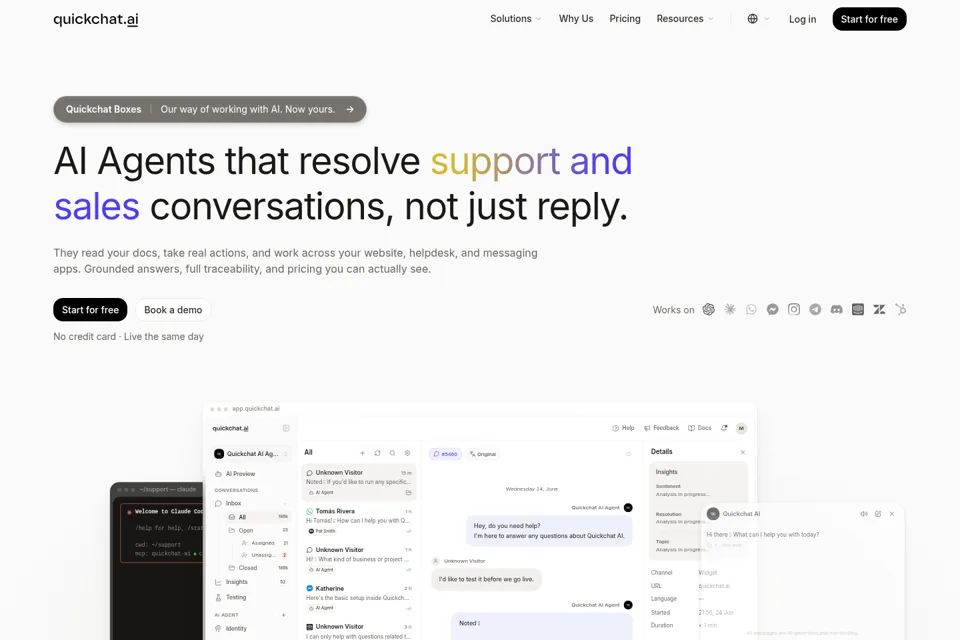Open the Katherine conversation

click(x=359, y=598)
